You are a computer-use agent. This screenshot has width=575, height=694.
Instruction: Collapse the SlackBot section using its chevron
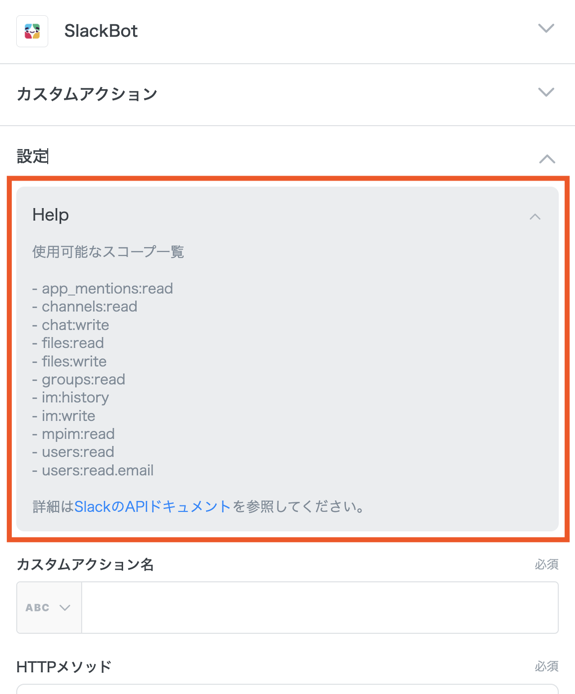[x=546, y=28]
